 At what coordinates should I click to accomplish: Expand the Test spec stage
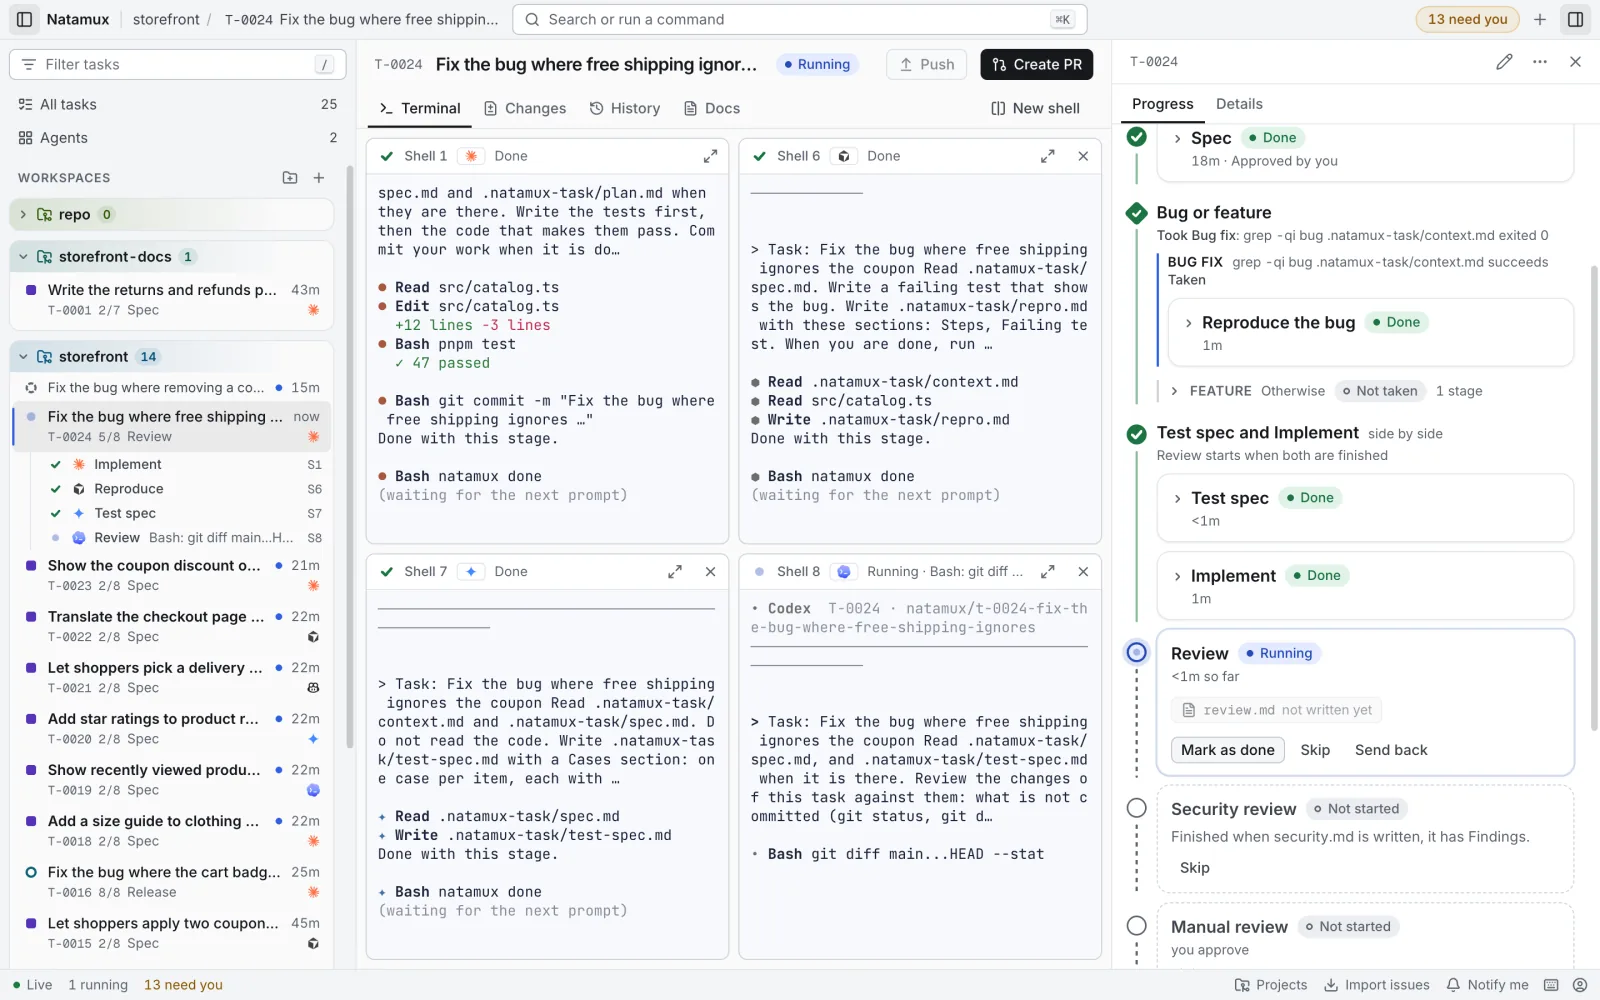click(1178, 498)
